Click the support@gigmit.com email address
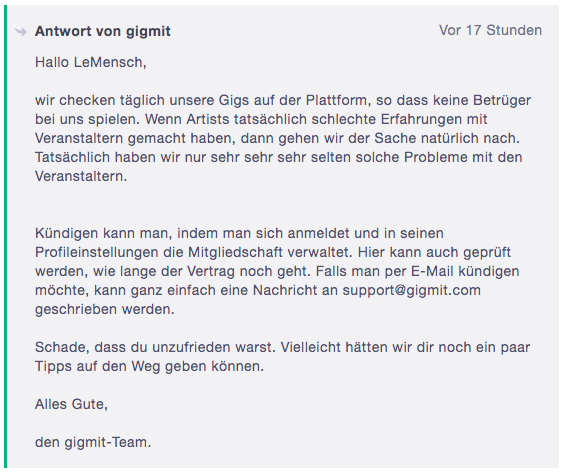Screen dimensions: 563x476 tap(411, 290)
